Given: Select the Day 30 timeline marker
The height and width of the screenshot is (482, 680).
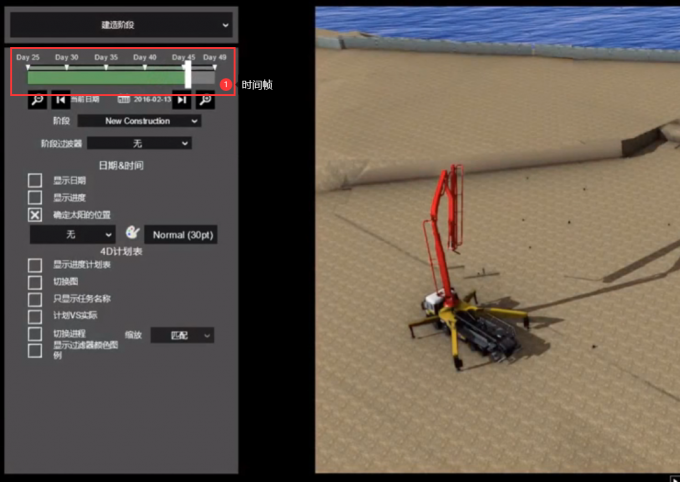Looking at the screenshot, I should coord(67,67).
